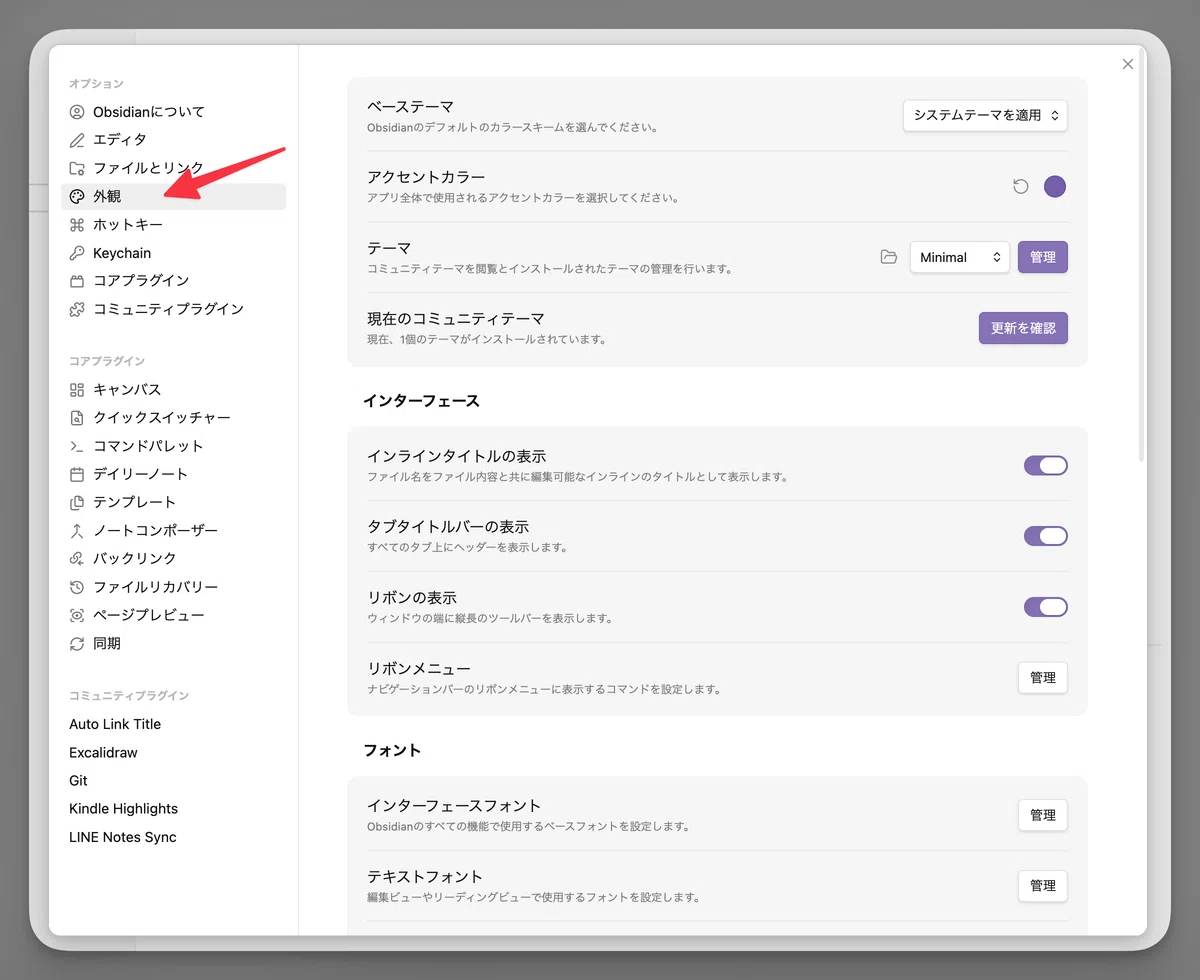The height and width of the screenshot is (980, 1200).
Task: Click the 外観 palette icon
Action: [x=77, y=197]
